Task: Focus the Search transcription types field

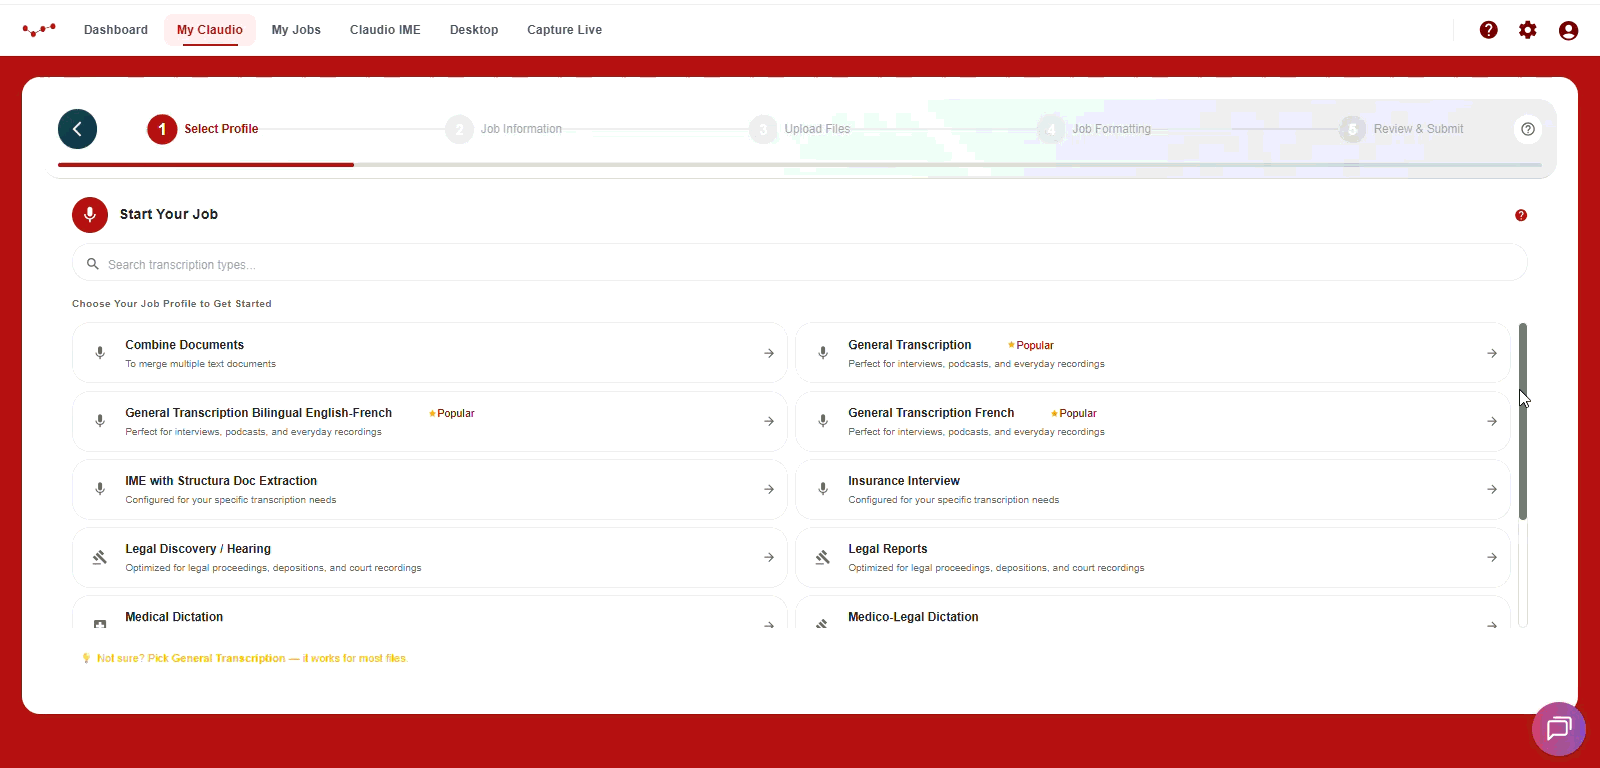Action: (x=800, y=264)
